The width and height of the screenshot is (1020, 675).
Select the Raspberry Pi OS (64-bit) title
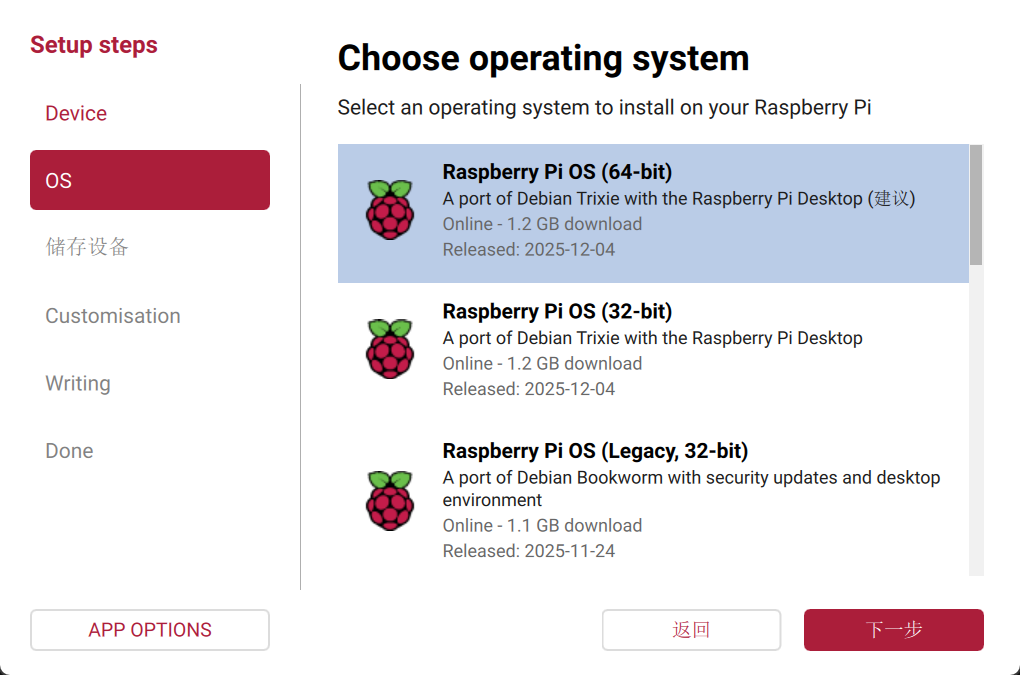(x=557, y=172)
